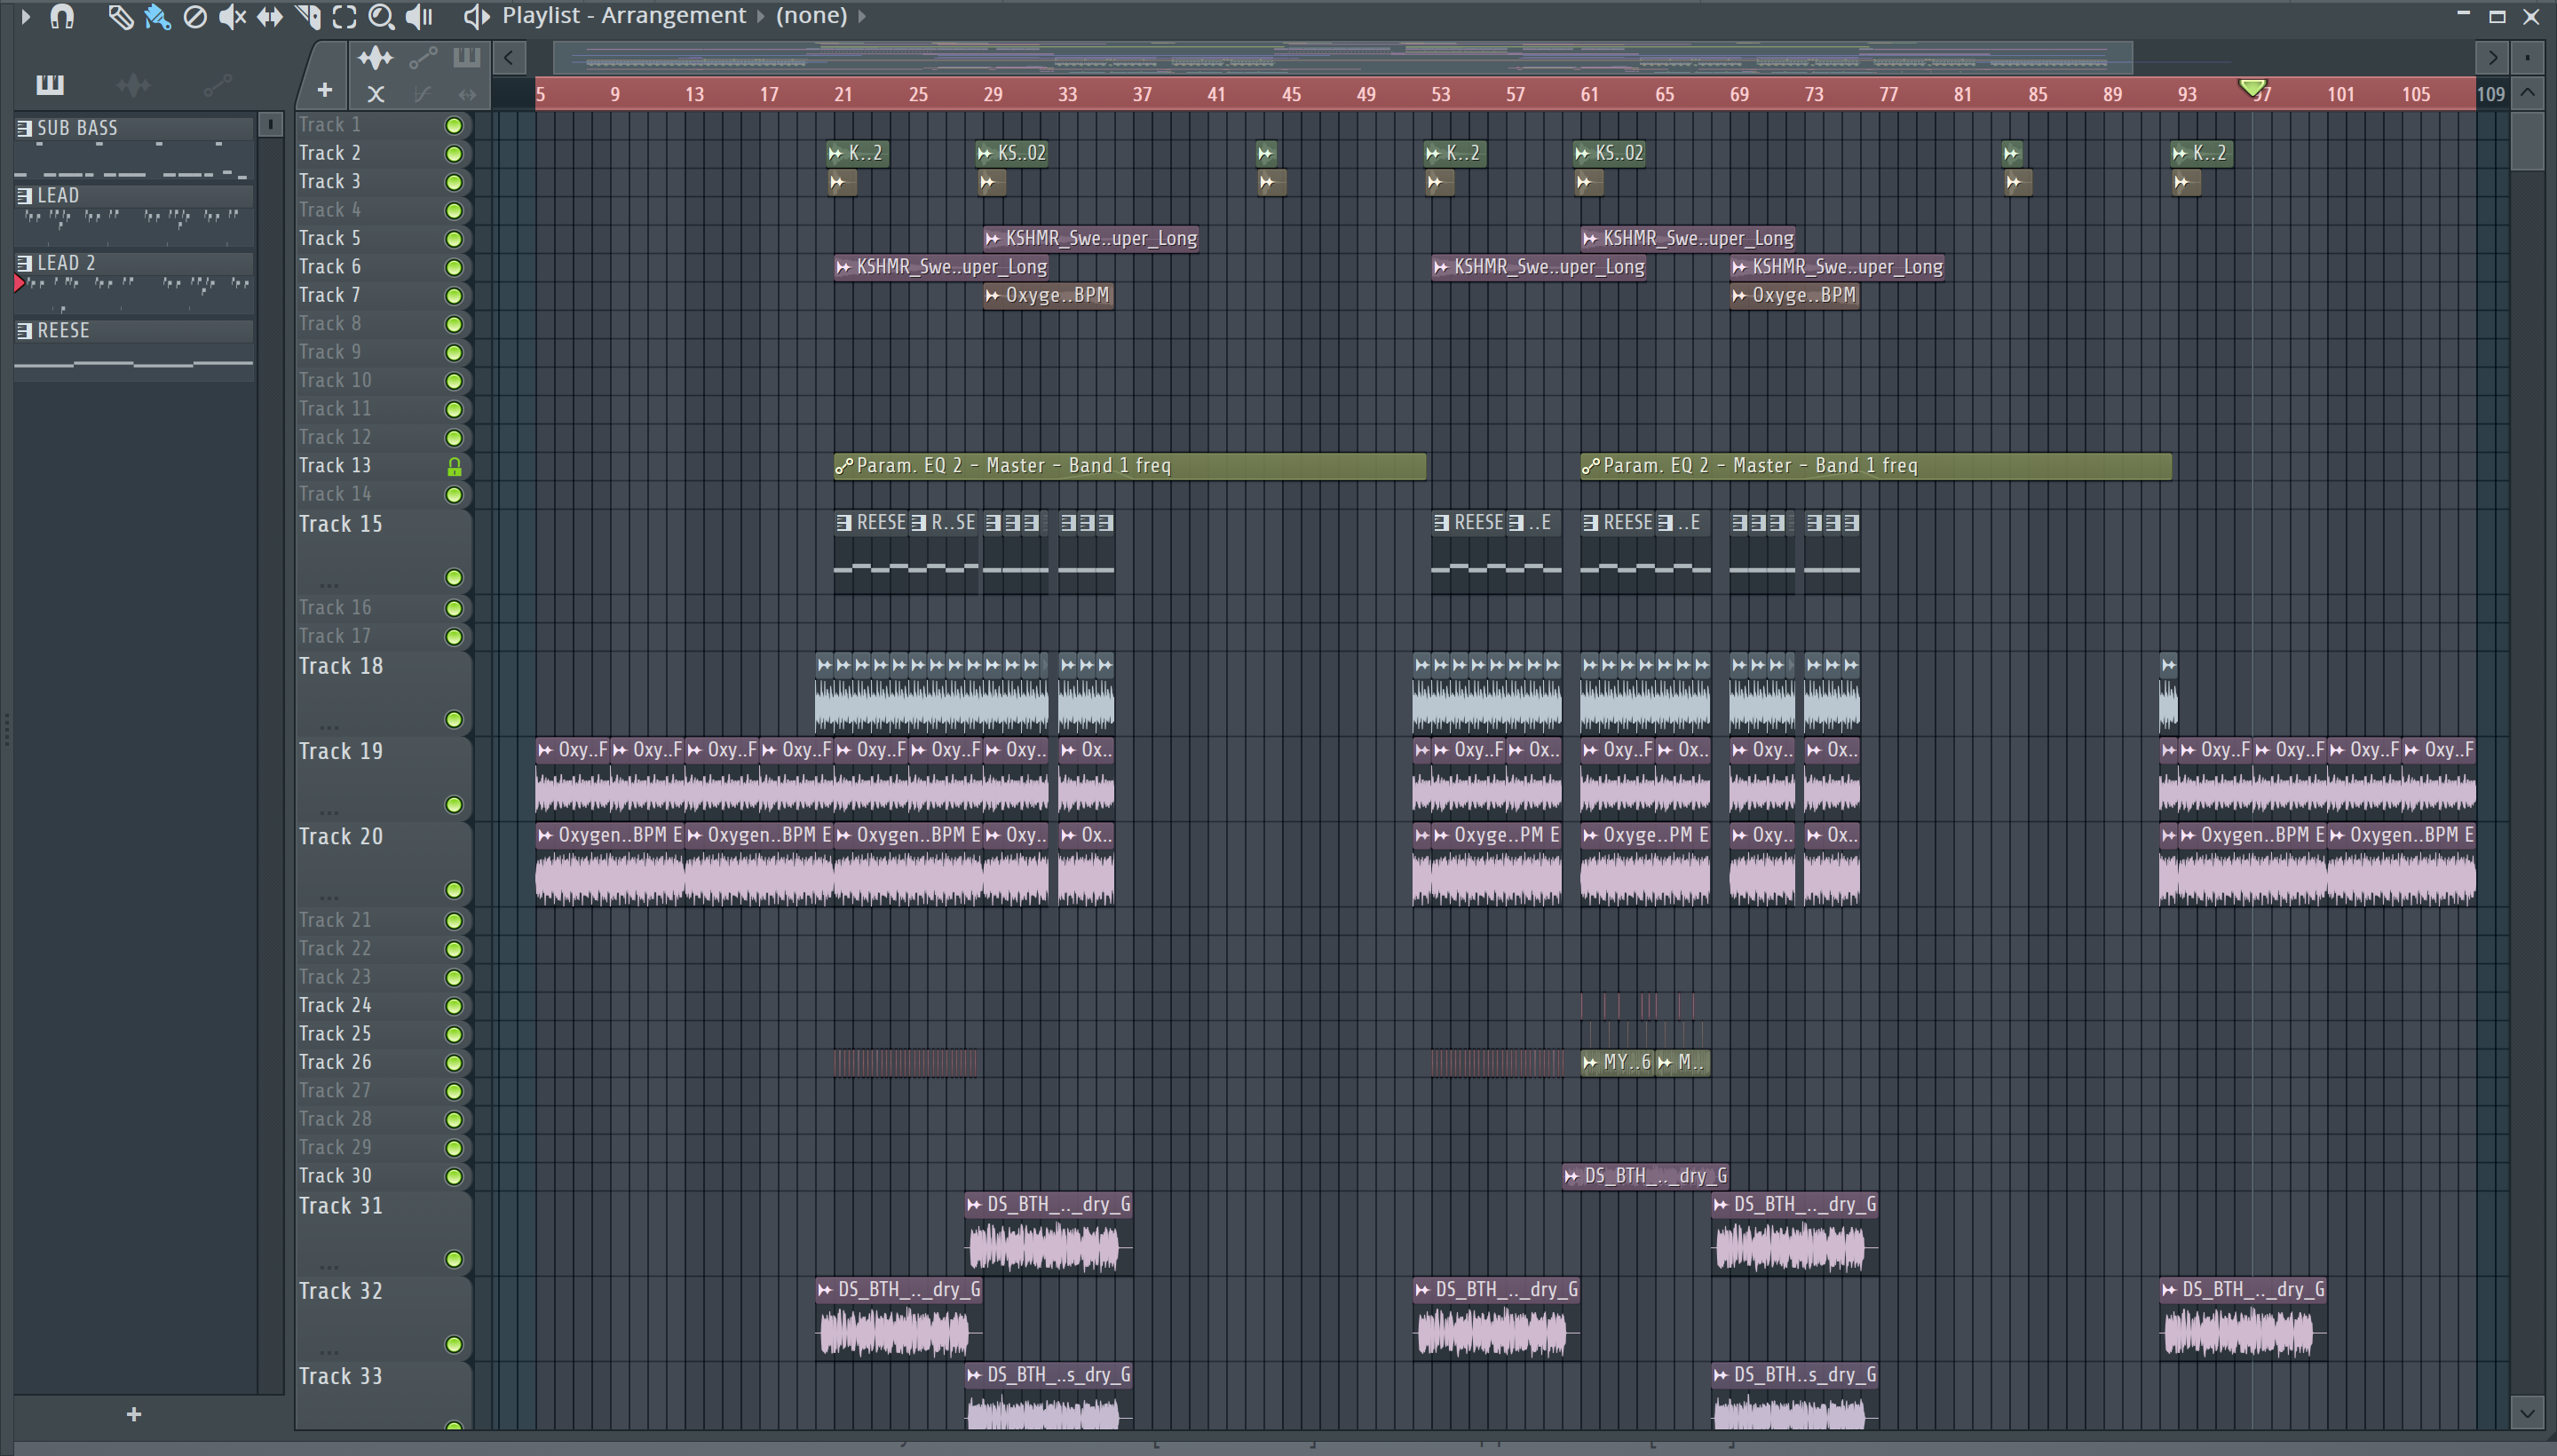2557x1456 pixels.
Task: Expand the Track 19 options dots
Action: [x=329, y=812]
